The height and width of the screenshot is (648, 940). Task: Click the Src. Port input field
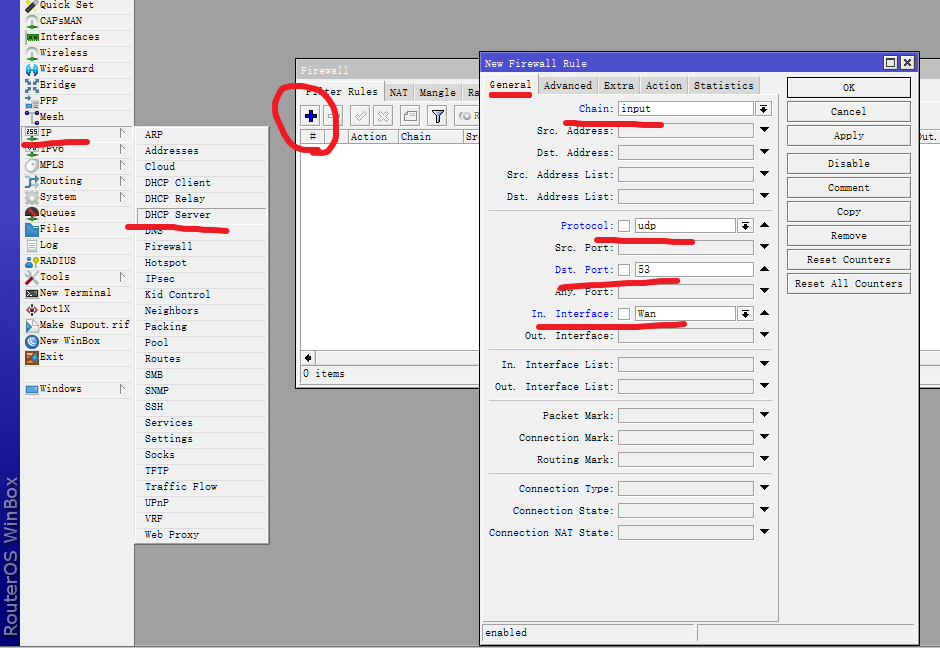[x=686, y=248]
